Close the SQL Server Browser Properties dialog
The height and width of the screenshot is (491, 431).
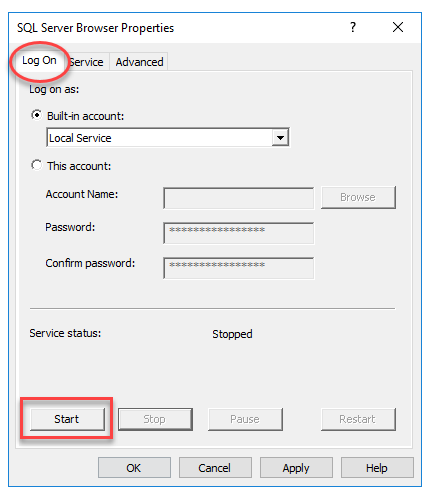[398, 27]
